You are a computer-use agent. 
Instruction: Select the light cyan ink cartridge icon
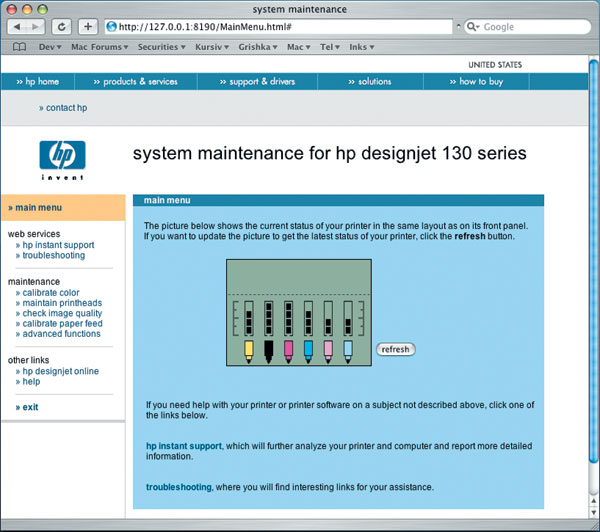click(348, 352)
